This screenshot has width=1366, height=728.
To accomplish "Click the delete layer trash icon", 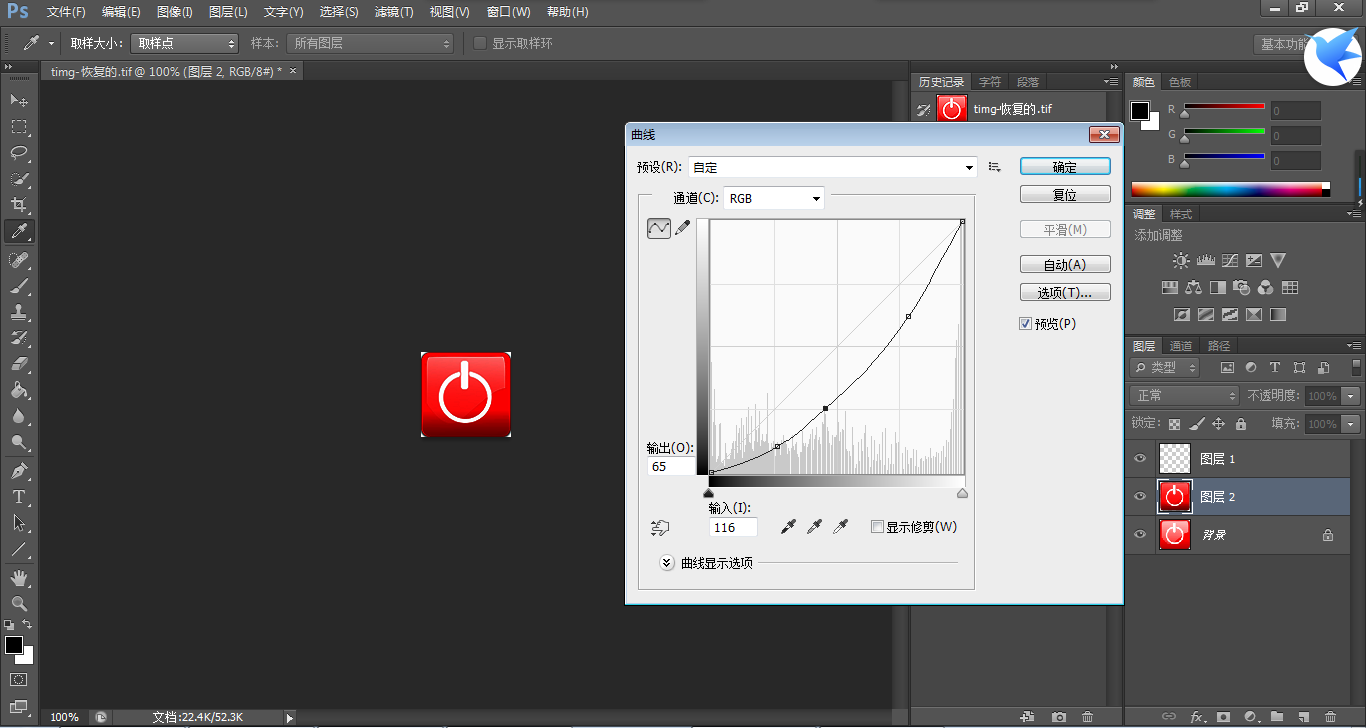I will [x=1329, y=717].
